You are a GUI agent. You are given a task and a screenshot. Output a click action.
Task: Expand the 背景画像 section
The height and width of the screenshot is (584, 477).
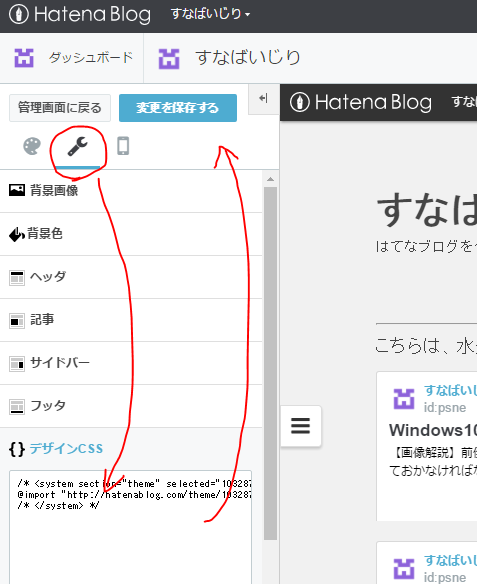click(131, 191)
